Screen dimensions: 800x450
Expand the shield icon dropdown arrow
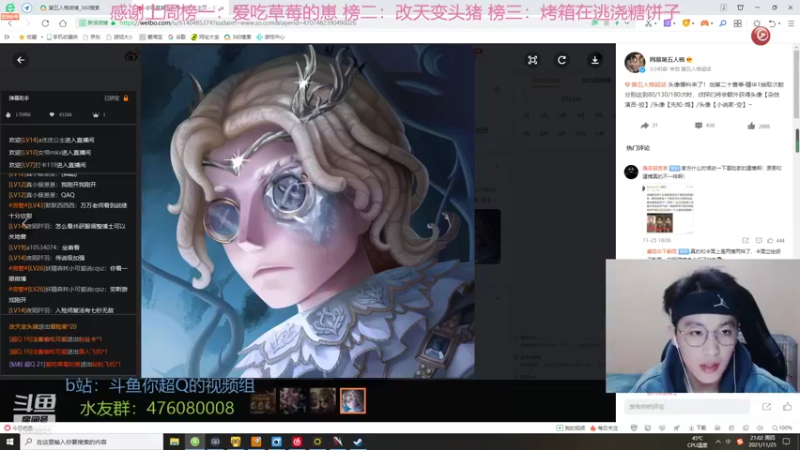click(x=693, y=23)
